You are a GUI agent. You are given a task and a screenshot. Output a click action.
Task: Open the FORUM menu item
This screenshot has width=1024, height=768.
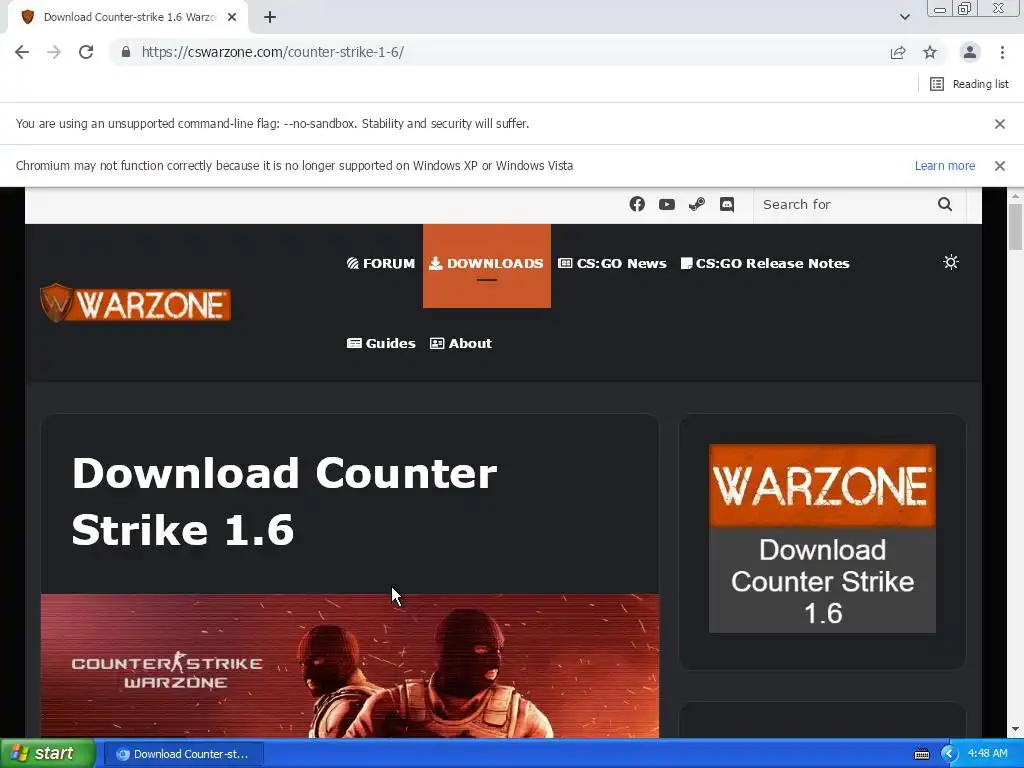tap(381, 263)
